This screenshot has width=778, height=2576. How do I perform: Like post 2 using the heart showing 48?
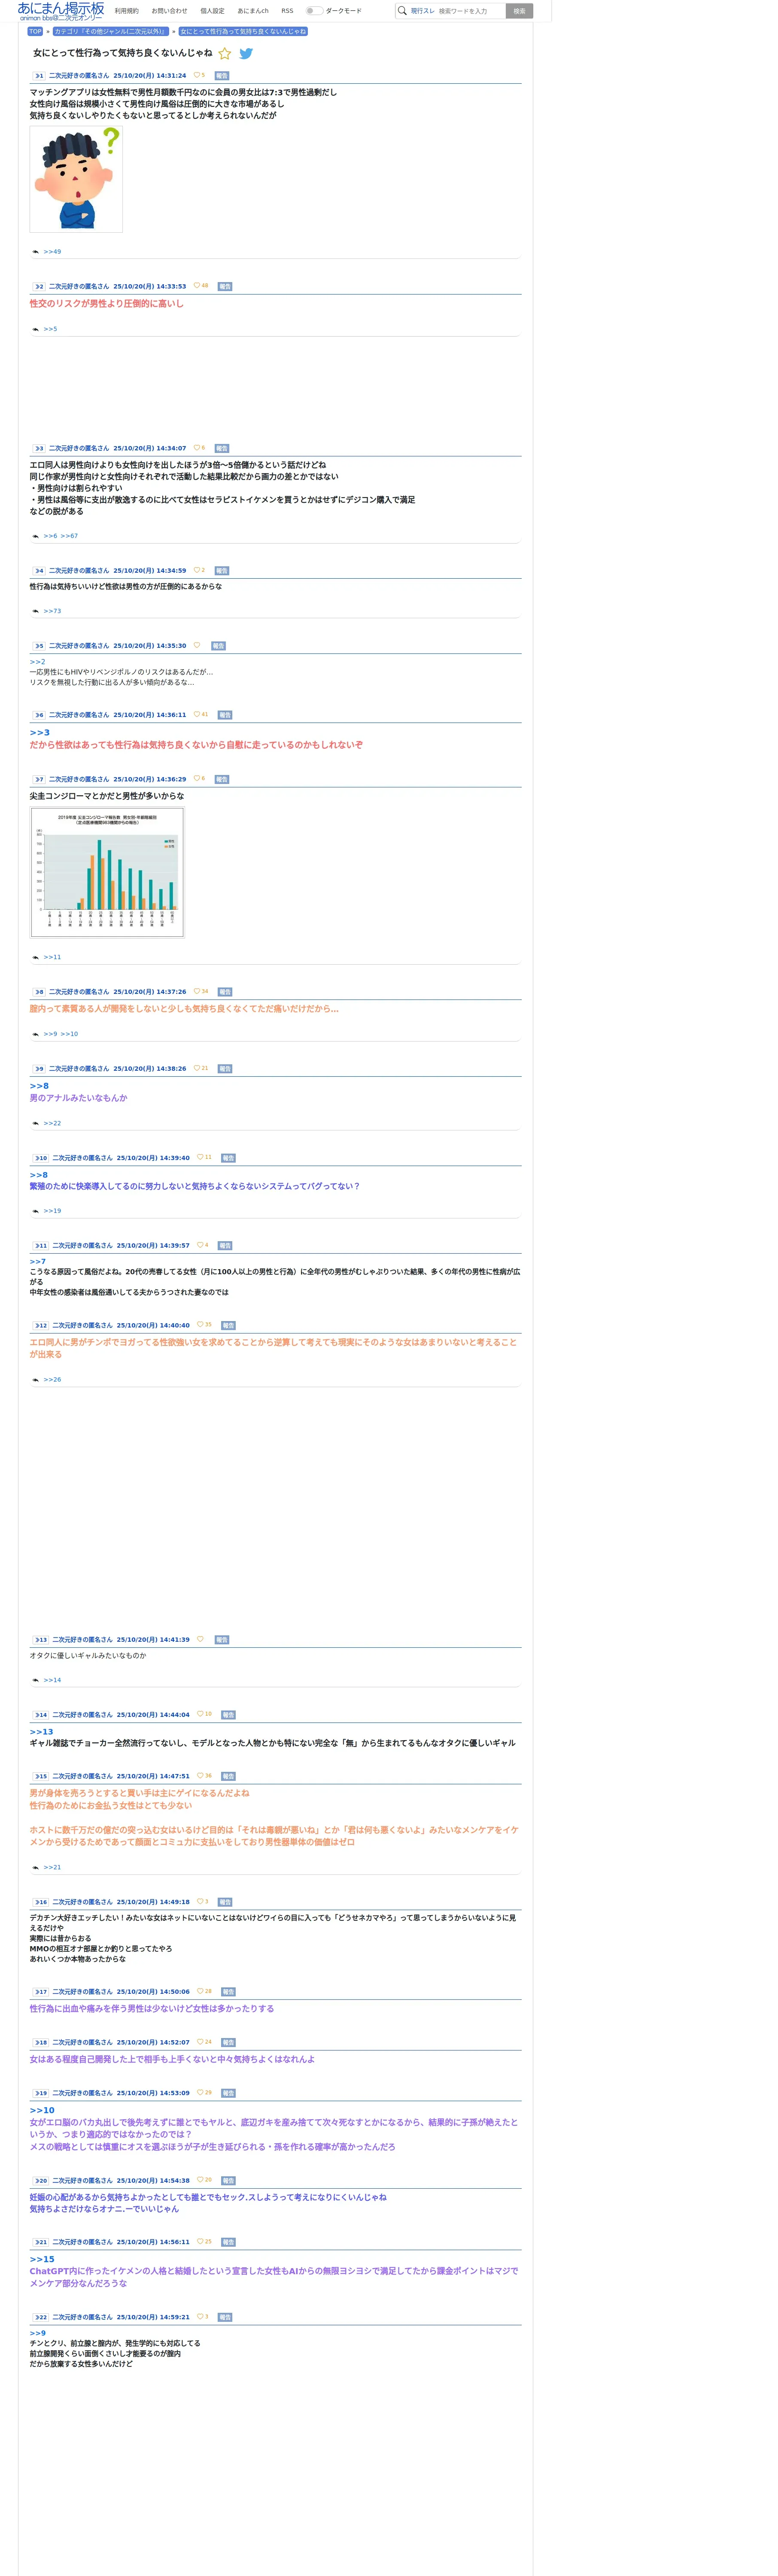coord(197,286)
